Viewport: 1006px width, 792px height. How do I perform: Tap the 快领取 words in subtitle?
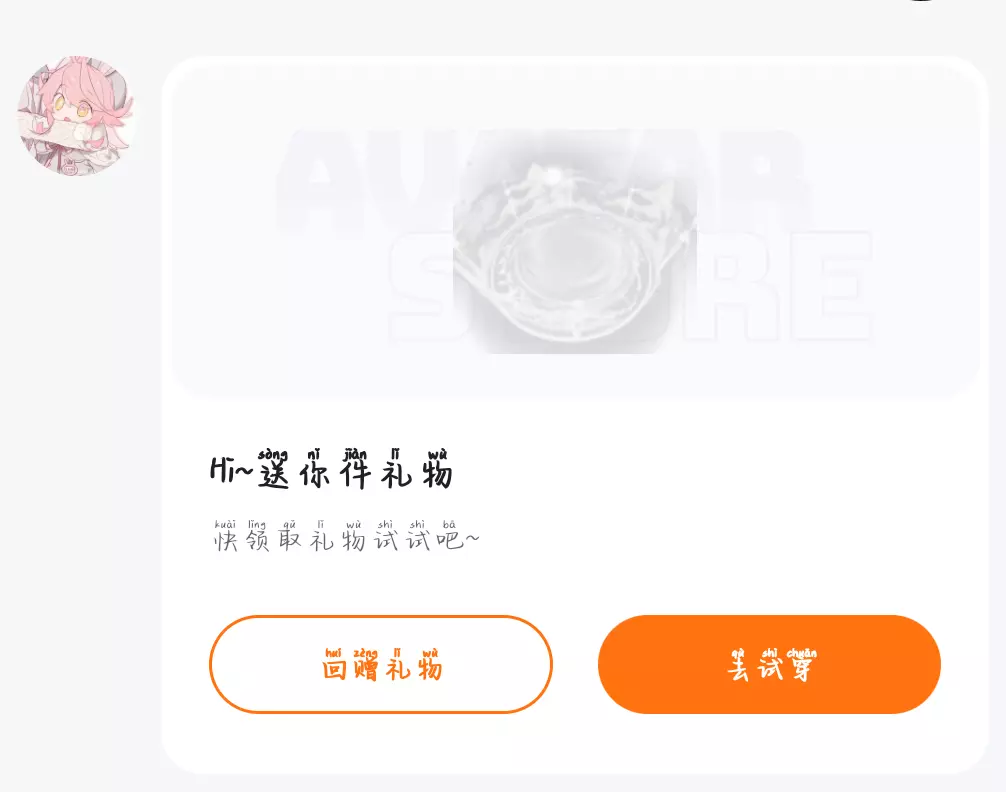(x=257, y=540)
